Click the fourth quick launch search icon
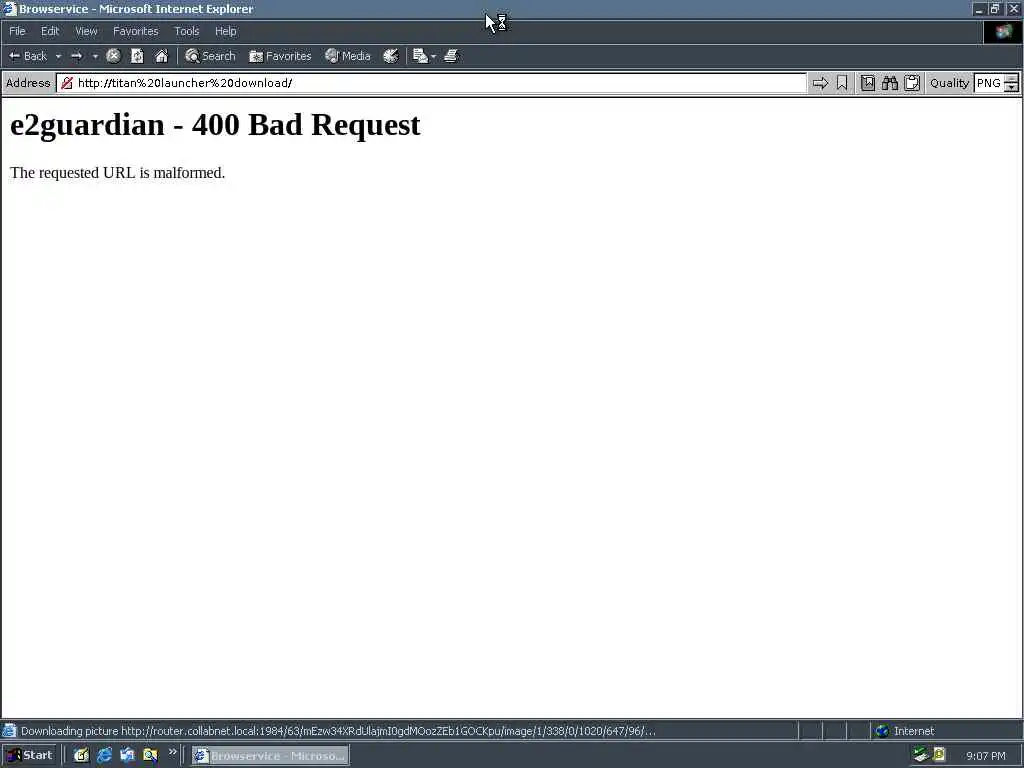Image resolution: width=1024 pixels, height=768 pixels. pyautogui.click(x=150, y=756)
